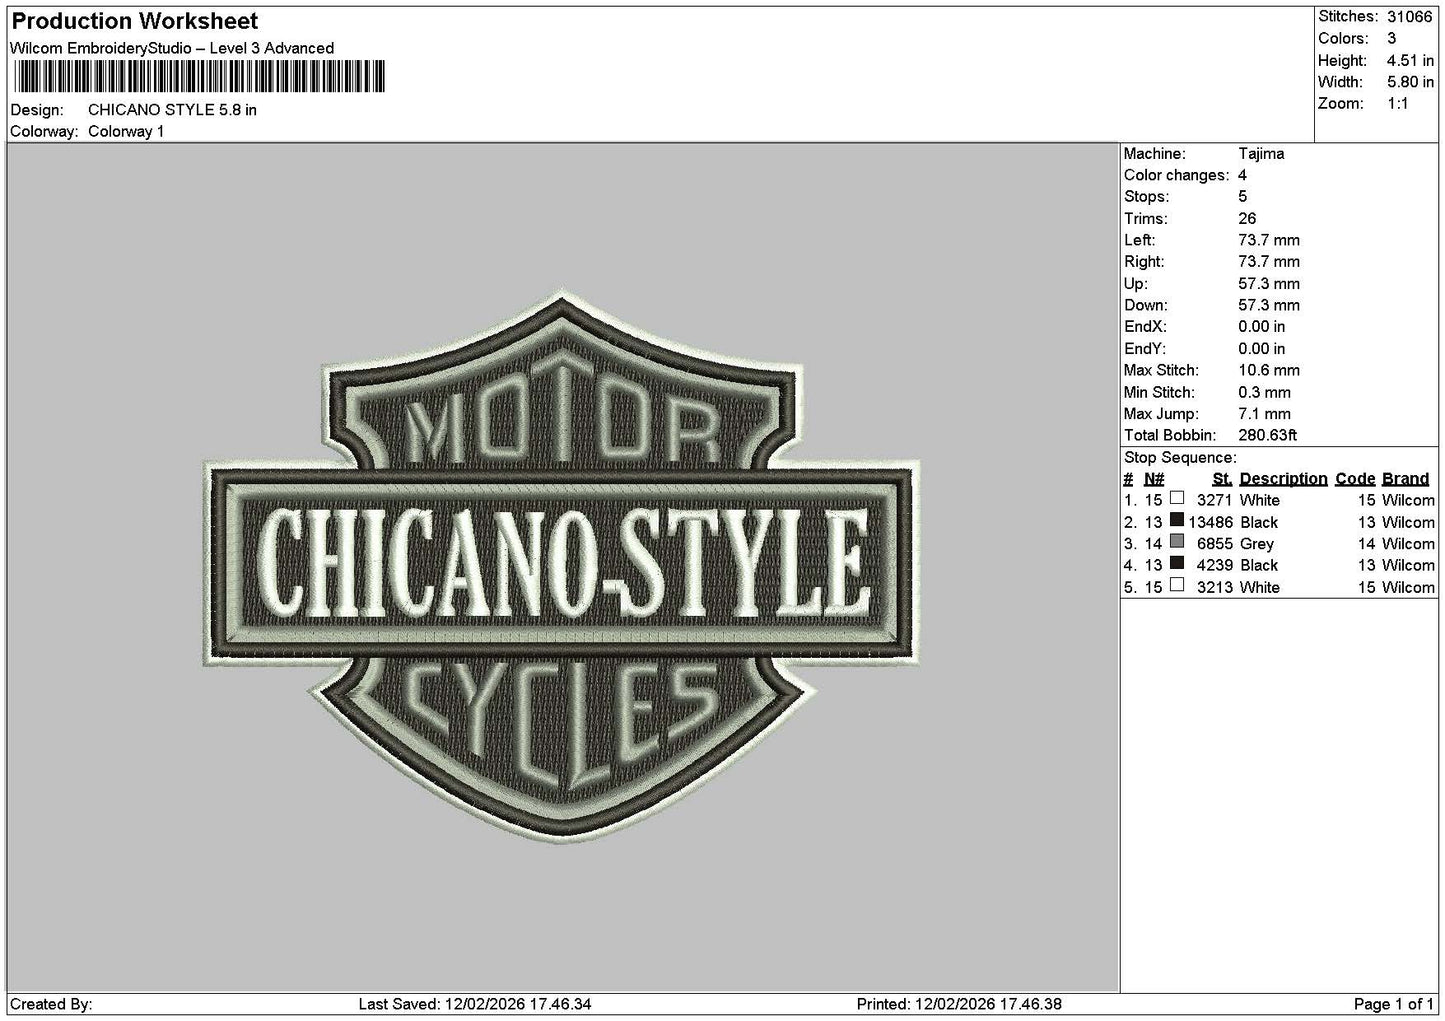This screenshot has height=1021, width=1445.
Task: Click the Up value 57.3 mm
Action: click(1269, 284)
